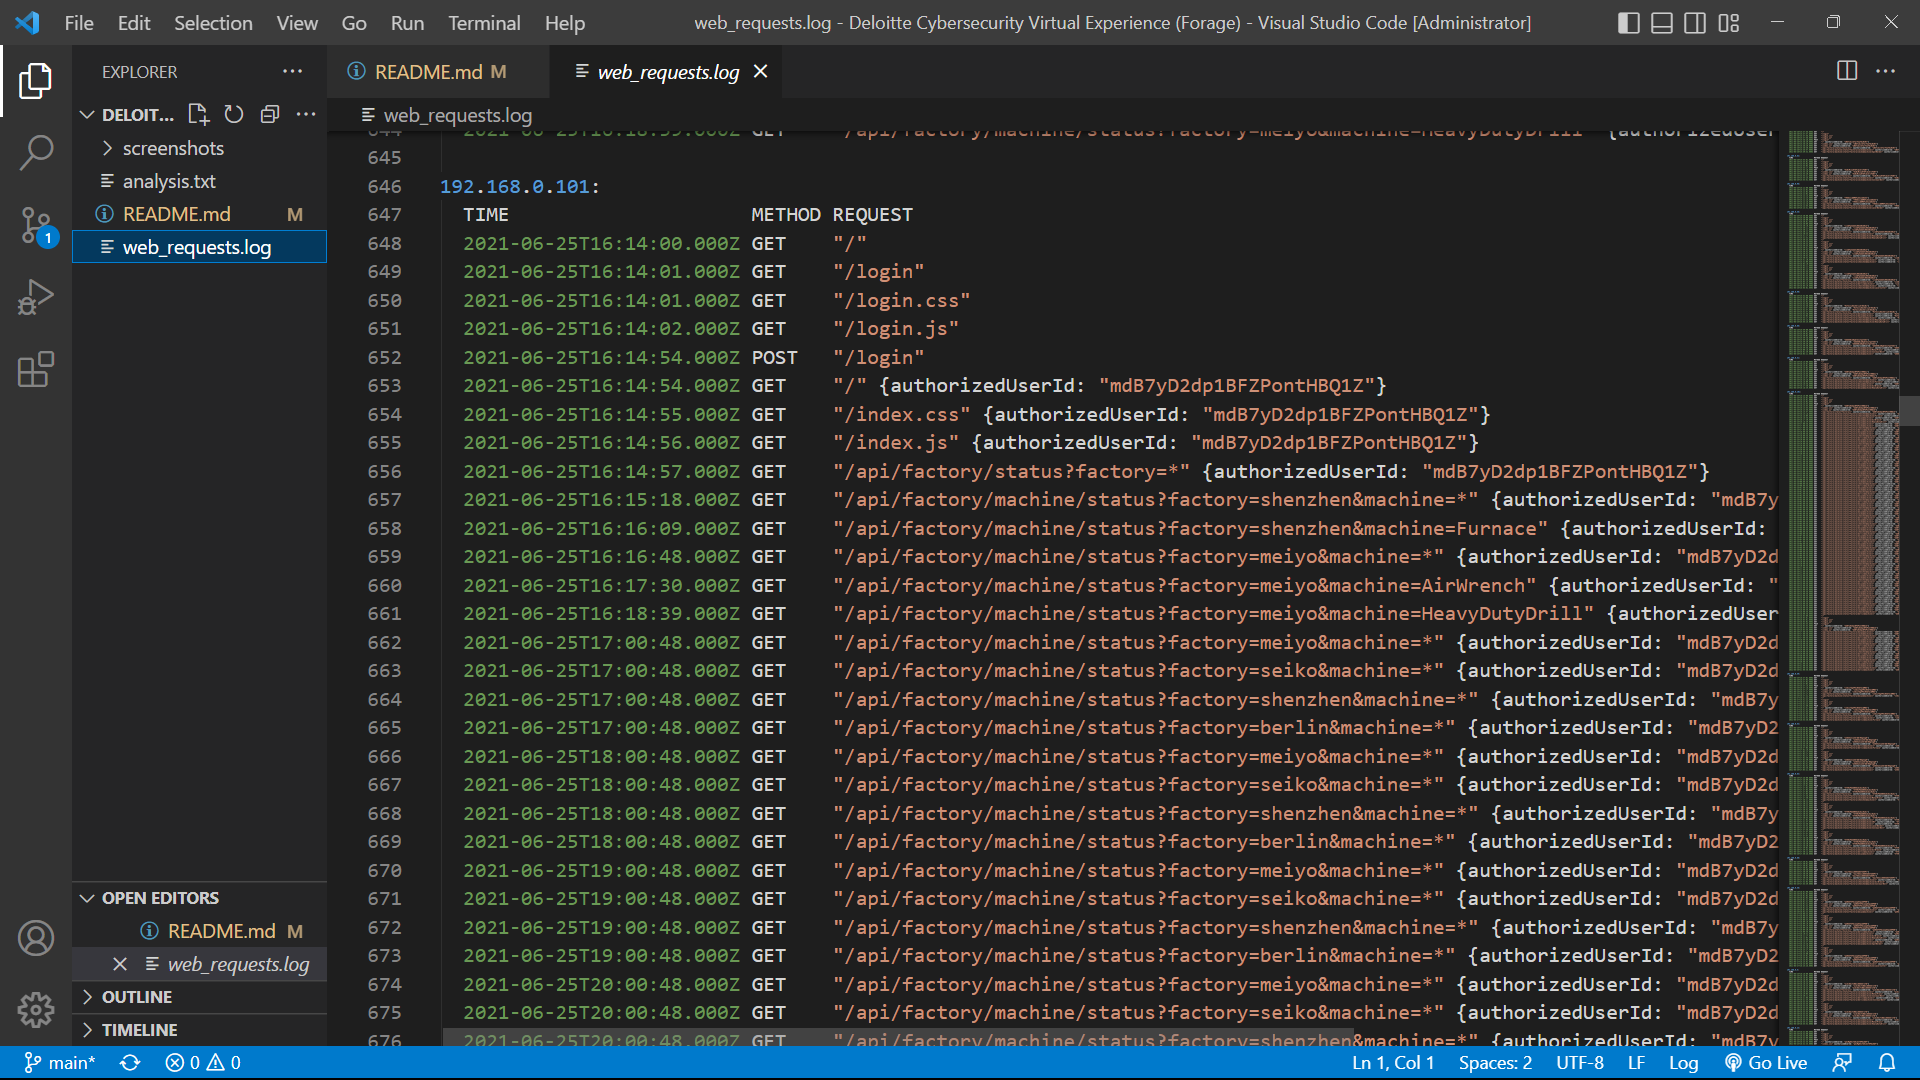Screen dimensions: 1920x1080
Task: Refresh the explorer file tree
Action: coord(234,114)
